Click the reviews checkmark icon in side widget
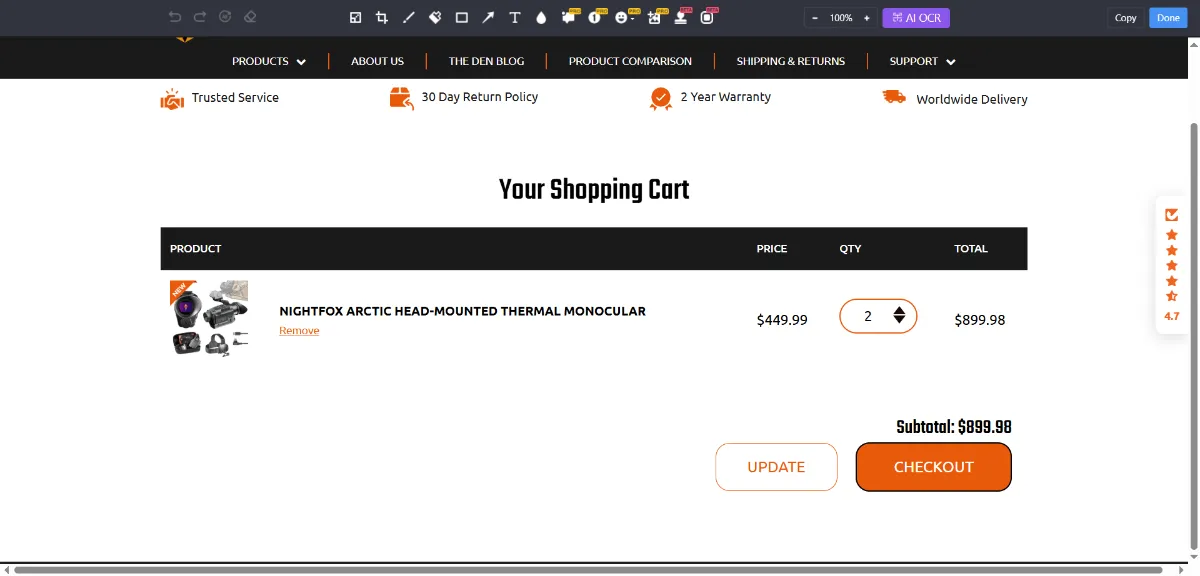 pyautogui.click(x=1172, y=214)
